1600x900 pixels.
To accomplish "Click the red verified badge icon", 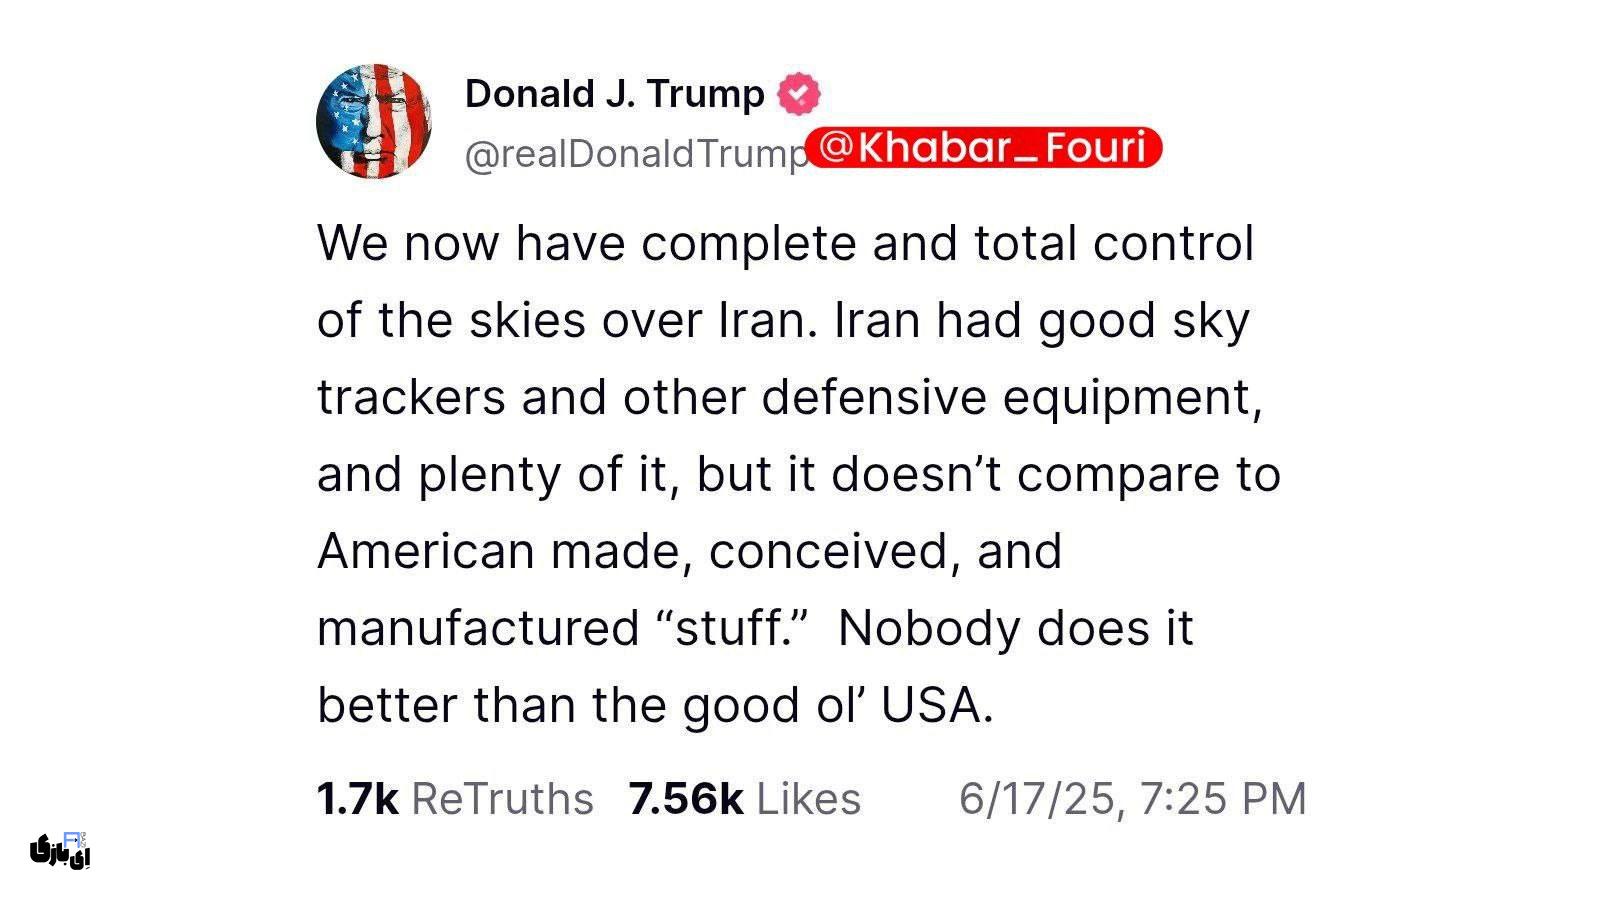I will click(x=798, y=94).
